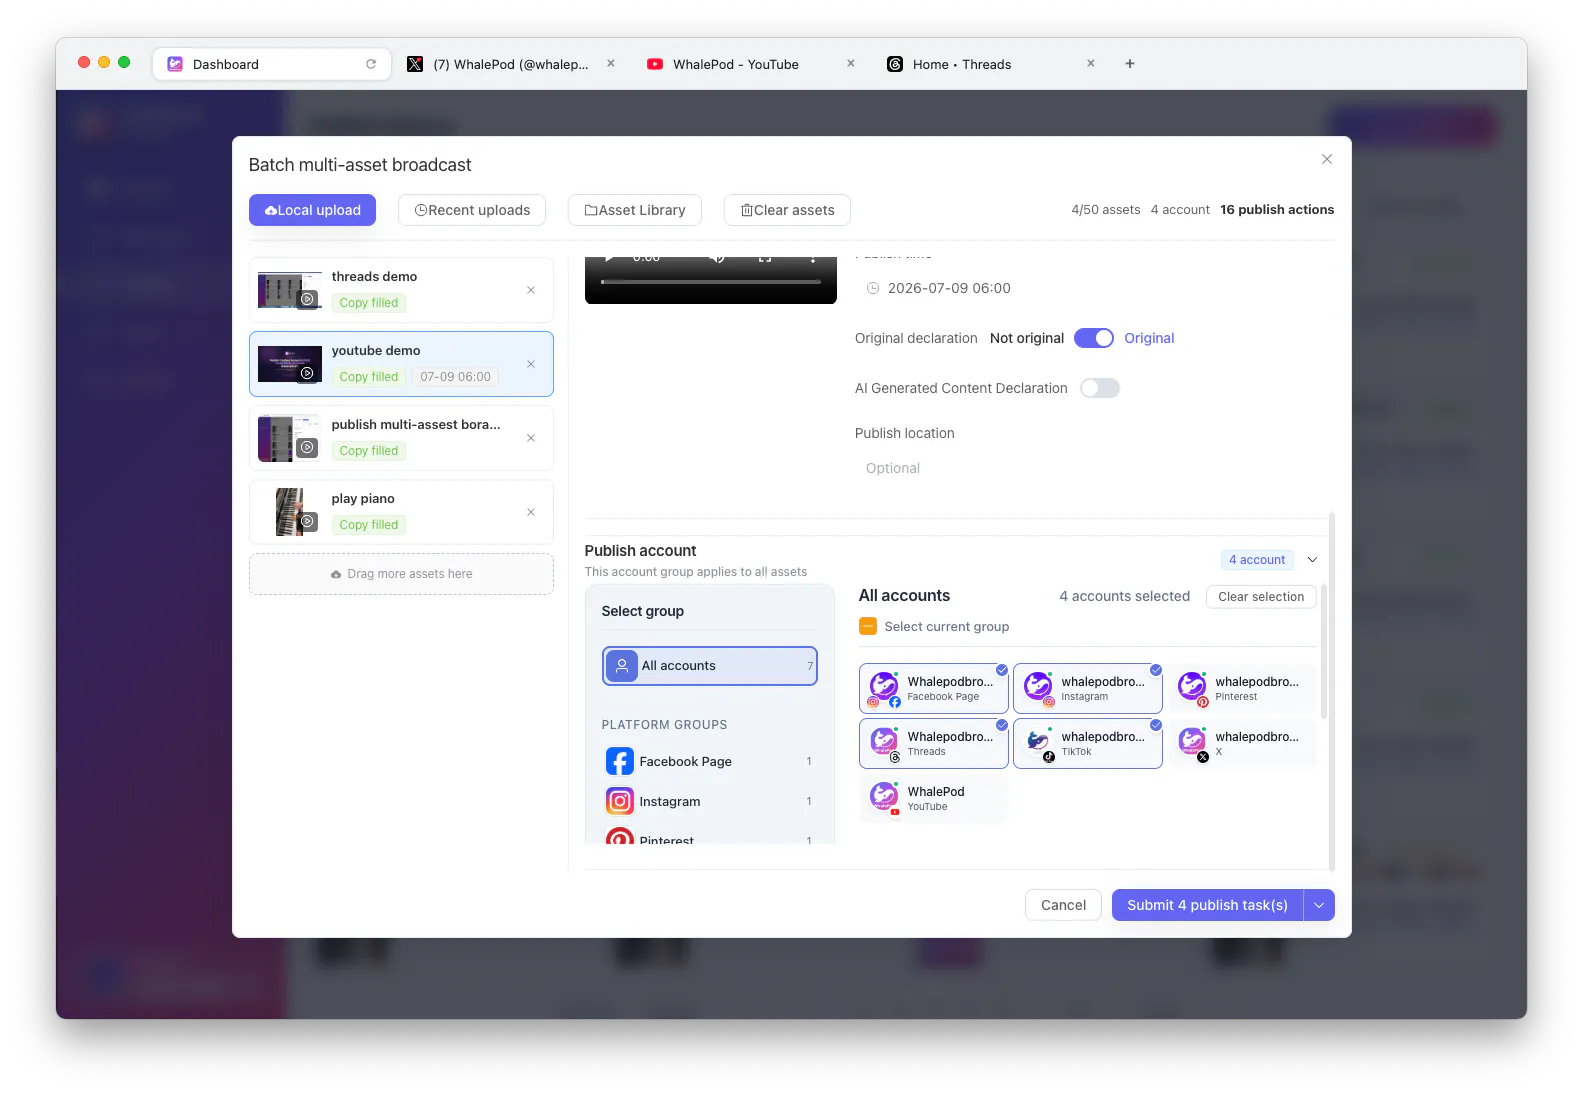Image resolution: width=1583 pixels, height=1093 pixels.
Task: Switch to the Dashboard browser tab
Action: [271, 64]
